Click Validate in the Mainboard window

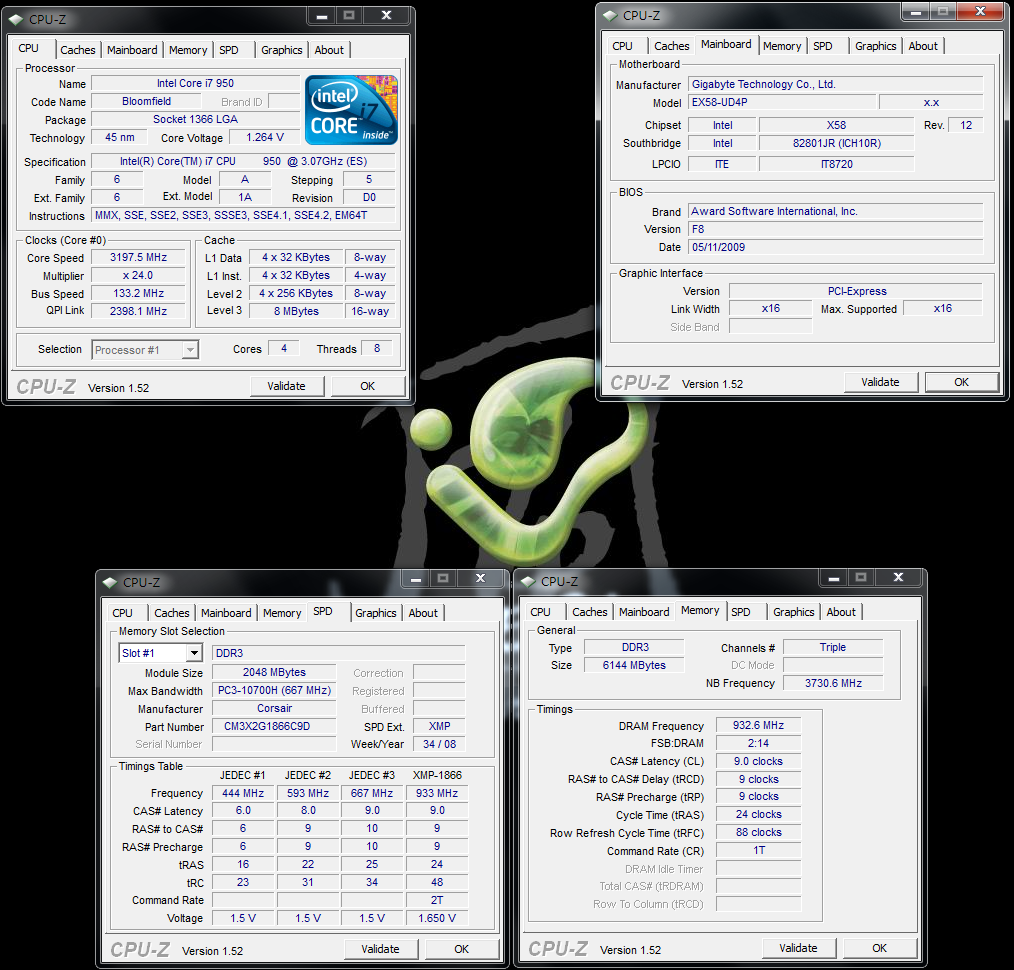click(880, 382)
